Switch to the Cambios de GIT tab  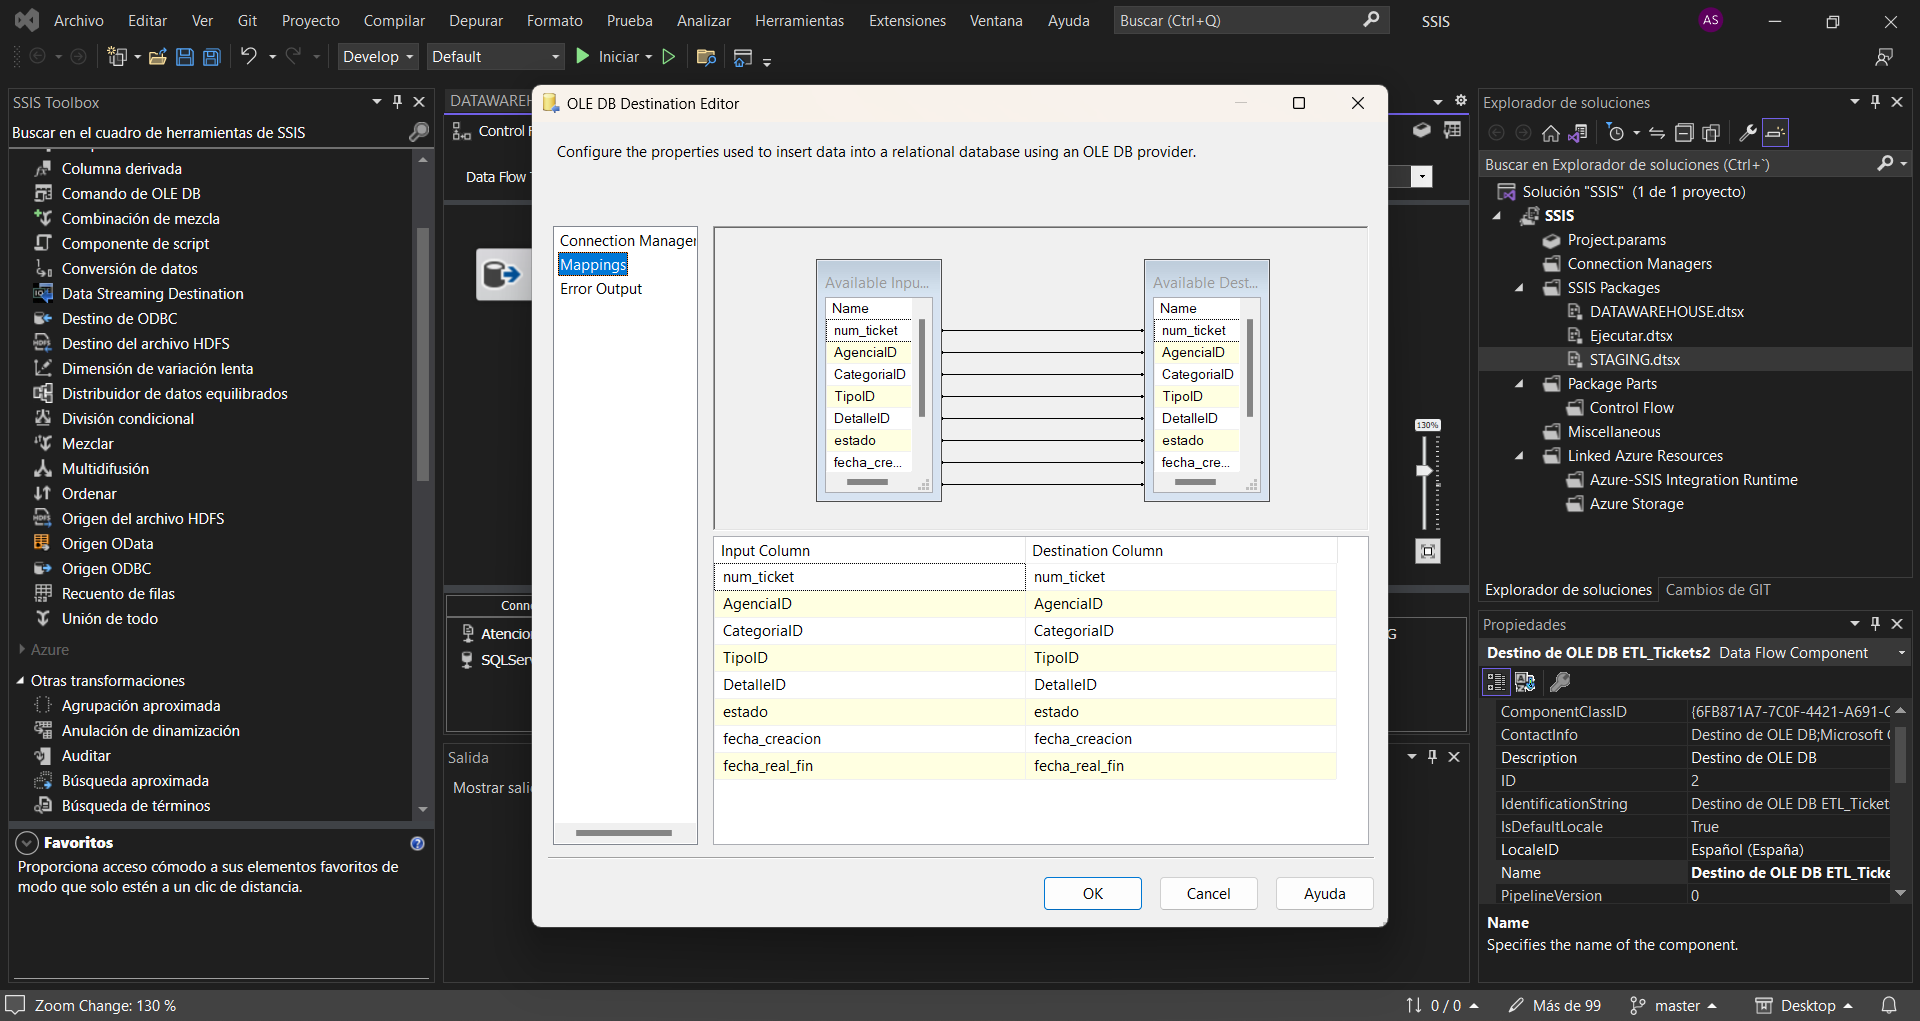pos(1717,590)
